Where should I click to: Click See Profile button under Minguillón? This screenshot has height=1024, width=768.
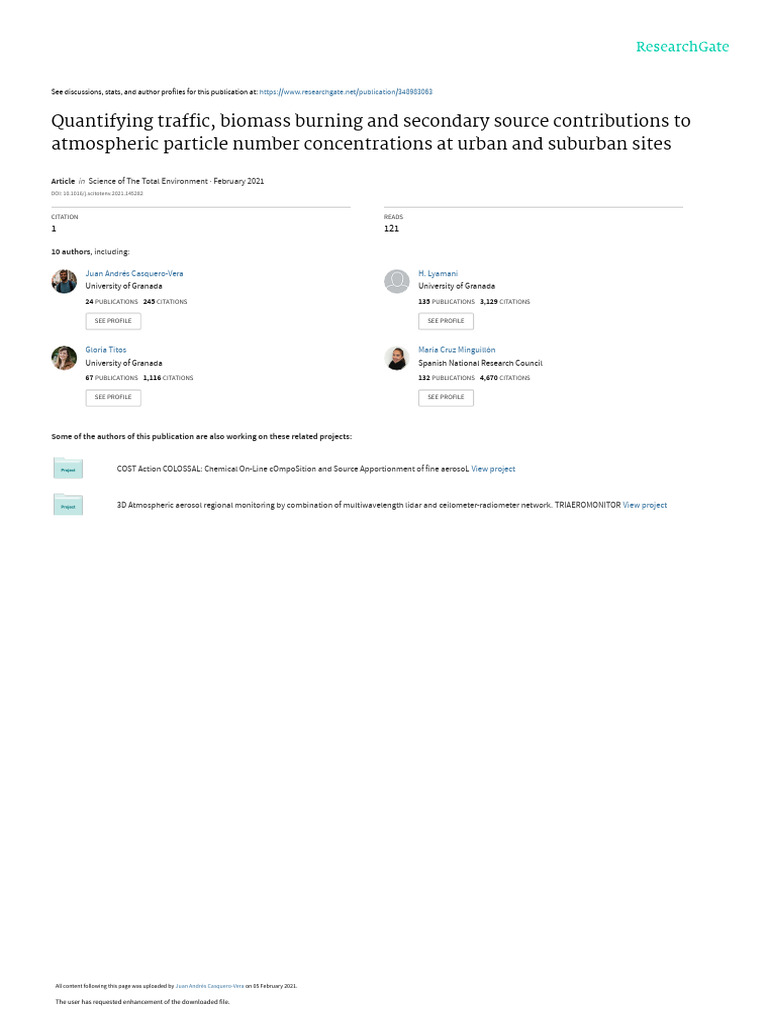pos(446,397)
